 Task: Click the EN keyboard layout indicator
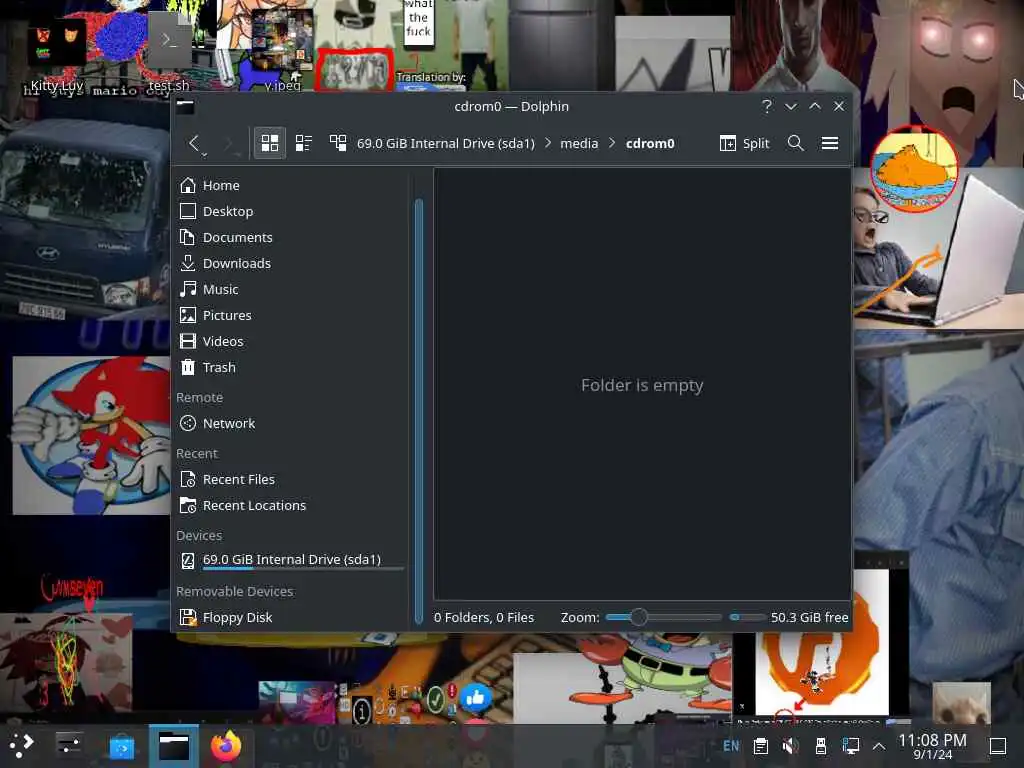tap(731, 746)
